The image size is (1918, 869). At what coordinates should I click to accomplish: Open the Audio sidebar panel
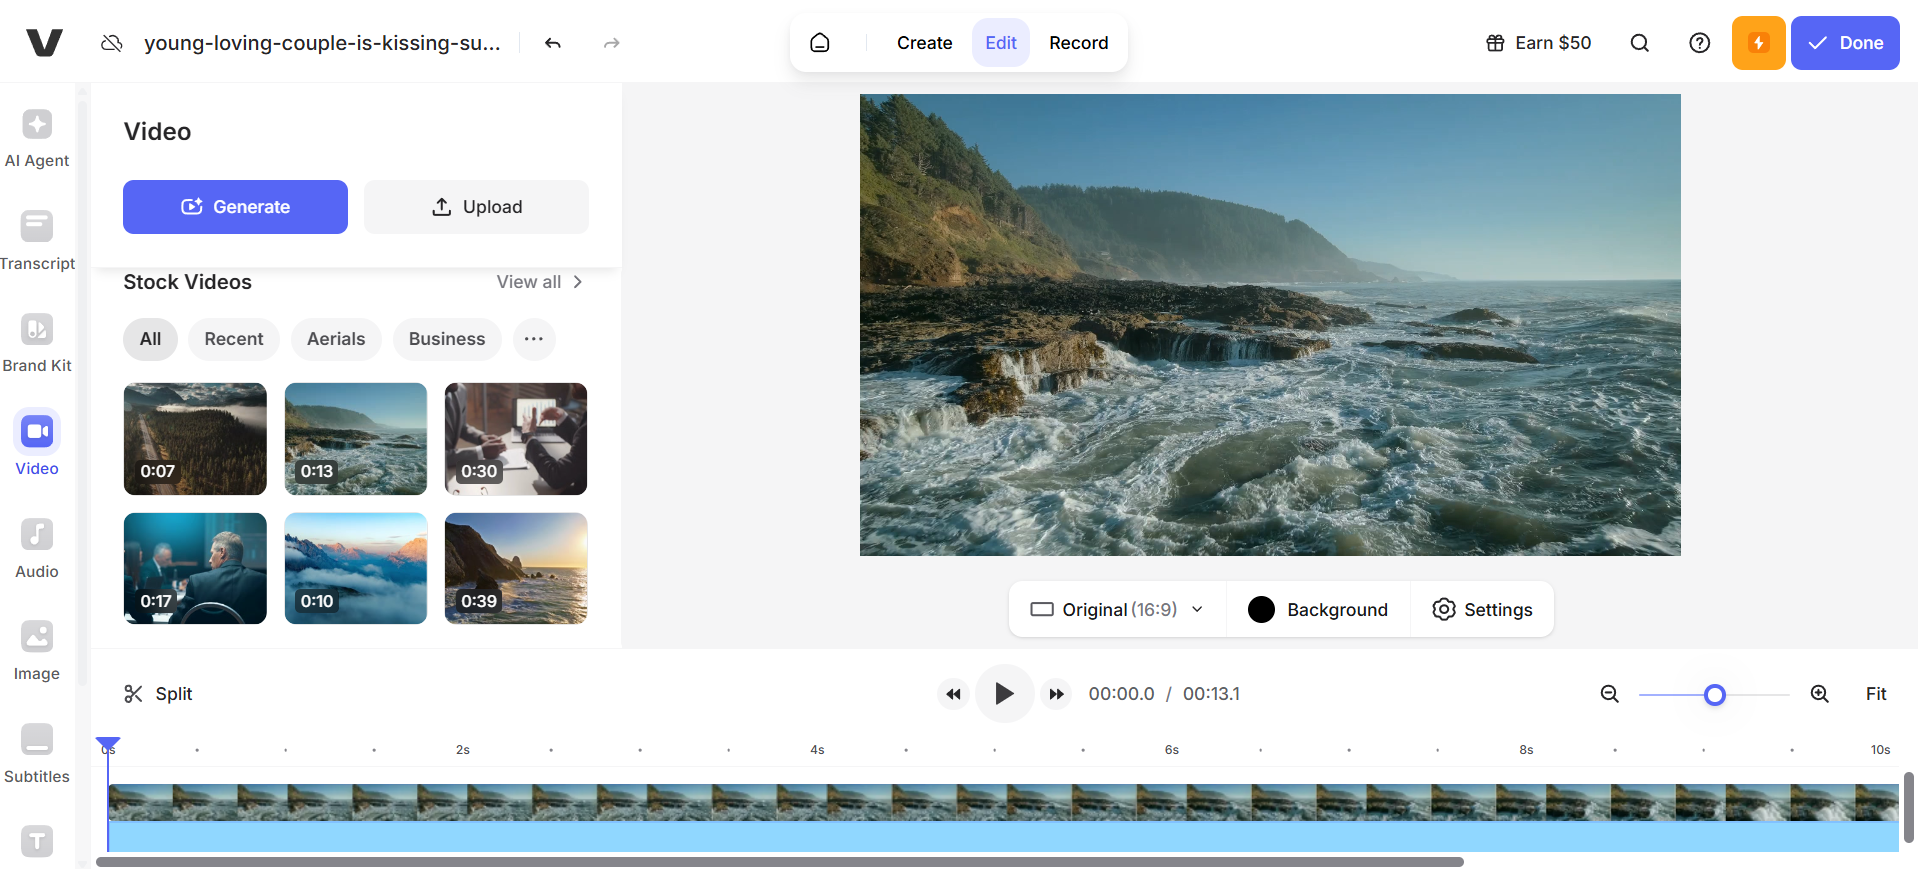click(x=37, y=548)
